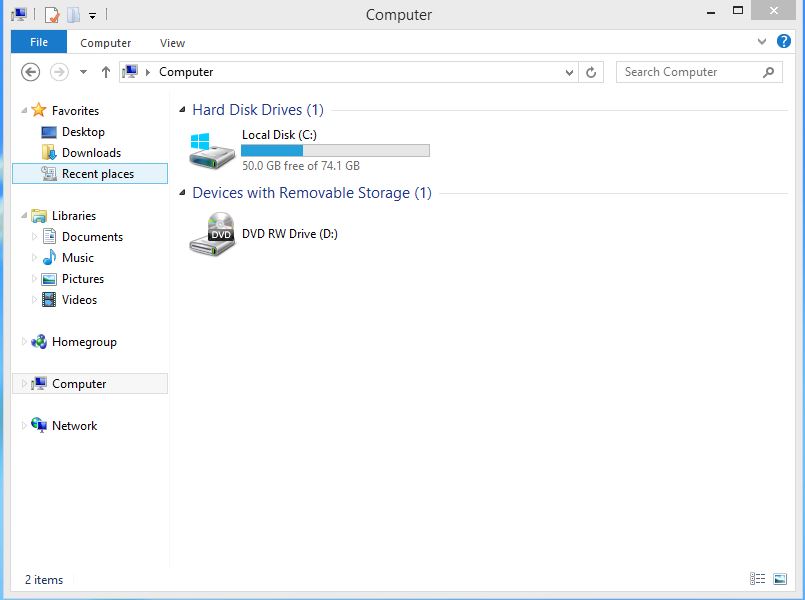Click the Downloads folder icon

point(49,152)
